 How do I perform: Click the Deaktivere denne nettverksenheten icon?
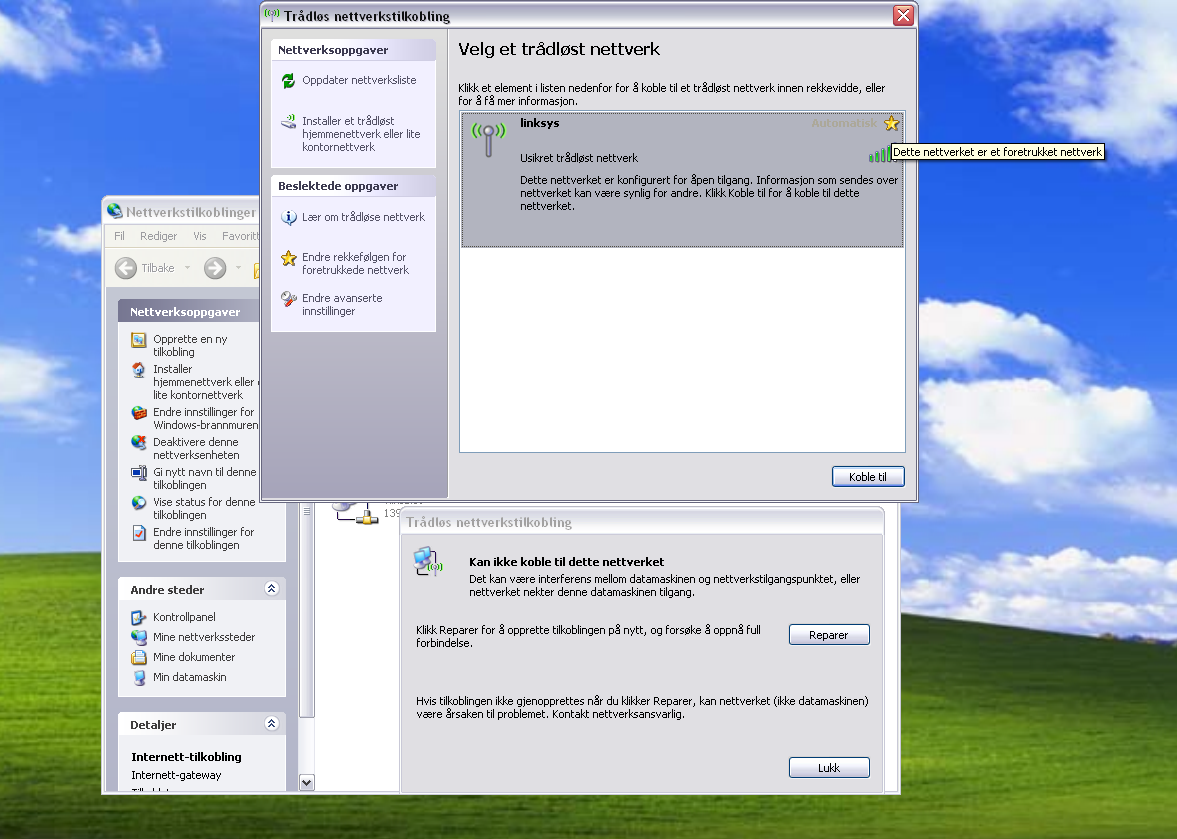(x=139, y=443)
